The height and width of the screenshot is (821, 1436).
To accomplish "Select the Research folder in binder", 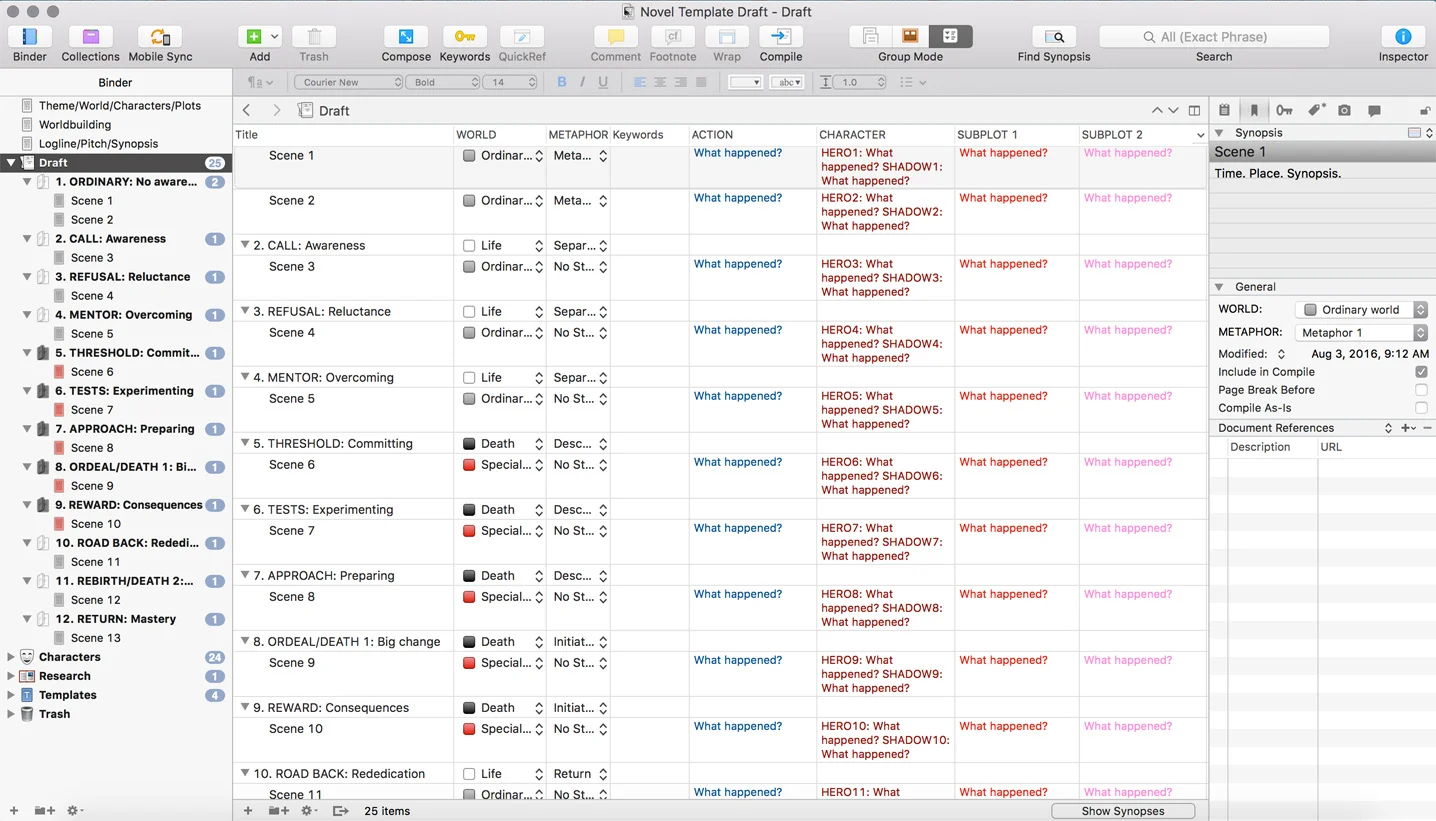I will (x=65, y=676).
